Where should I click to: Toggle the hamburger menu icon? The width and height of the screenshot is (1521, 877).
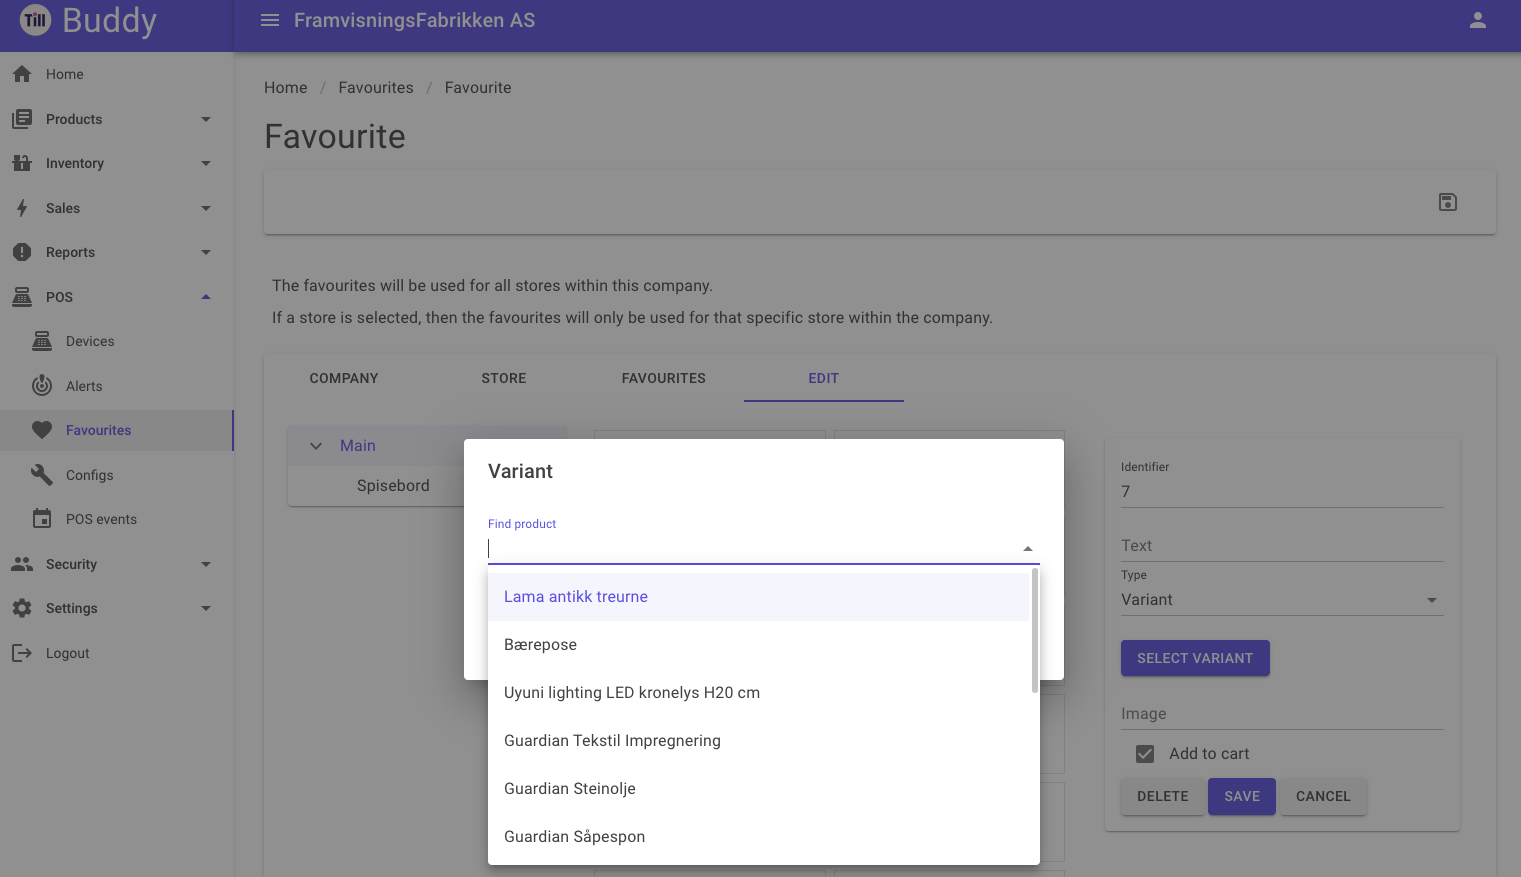270,20
